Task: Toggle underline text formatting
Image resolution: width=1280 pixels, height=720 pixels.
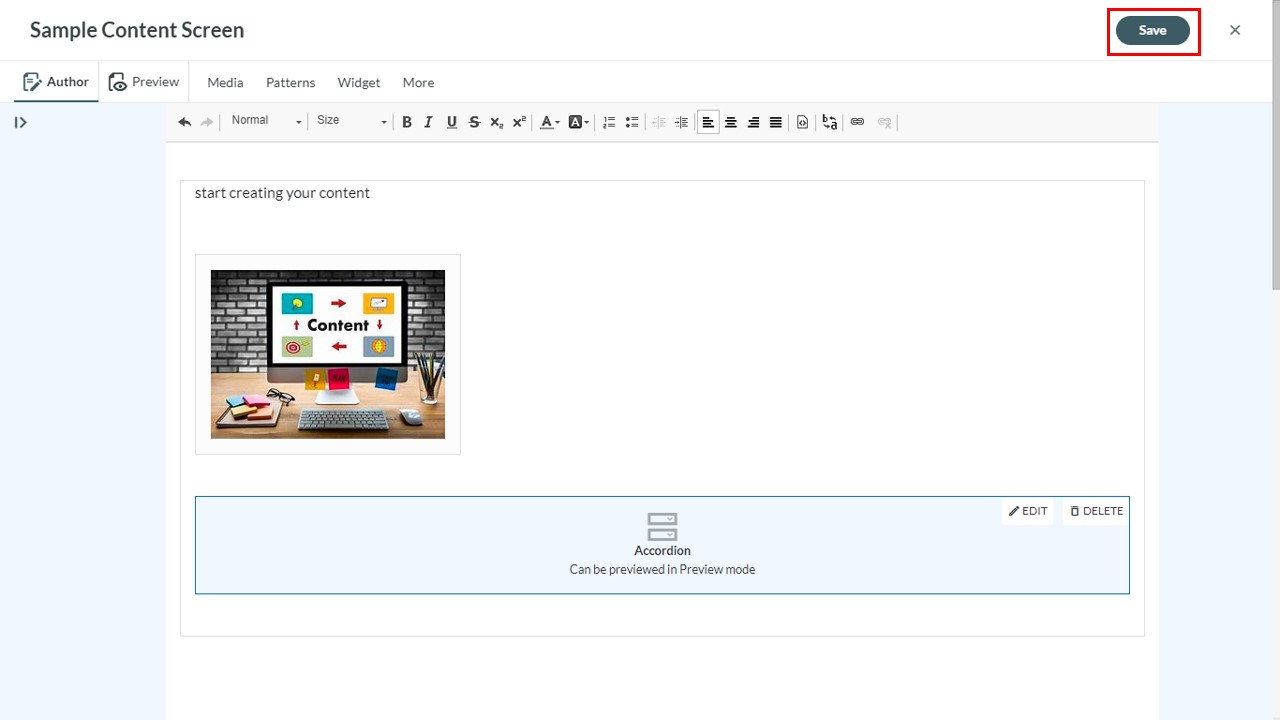Action: pyautogui.click(x=452, y=122)
